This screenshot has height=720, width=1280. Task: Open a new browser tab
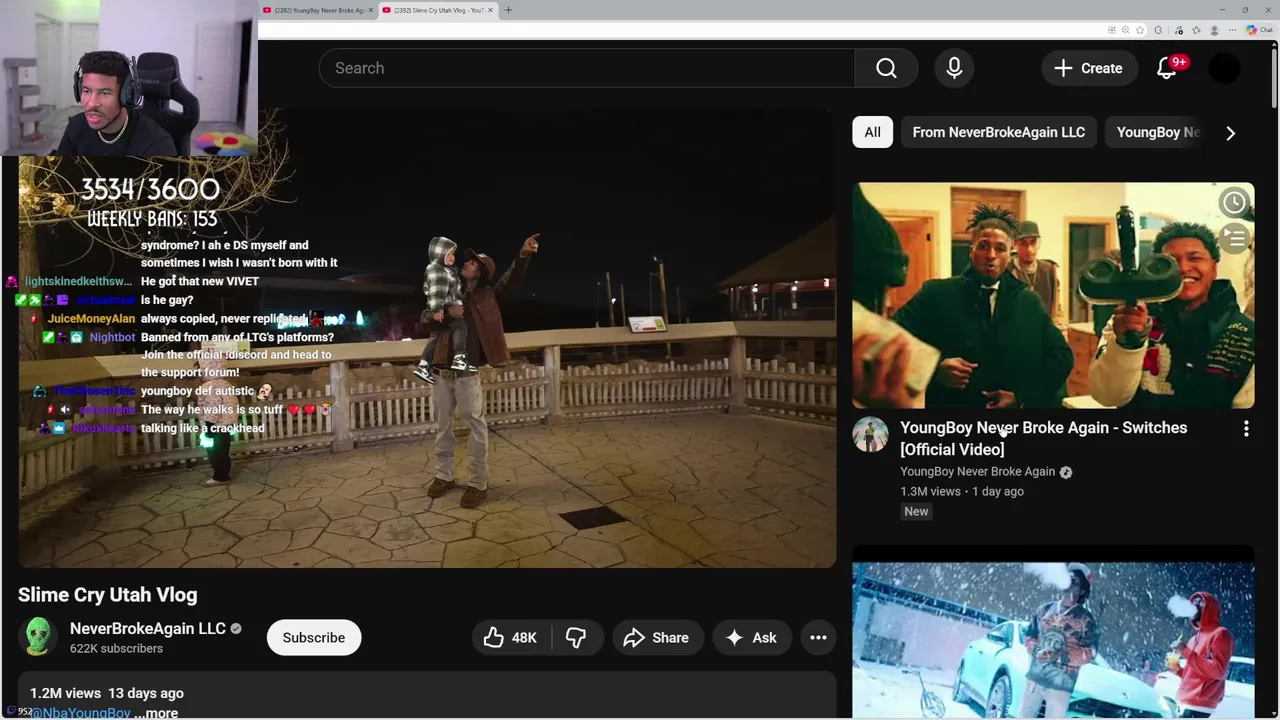tap(508, 10)
